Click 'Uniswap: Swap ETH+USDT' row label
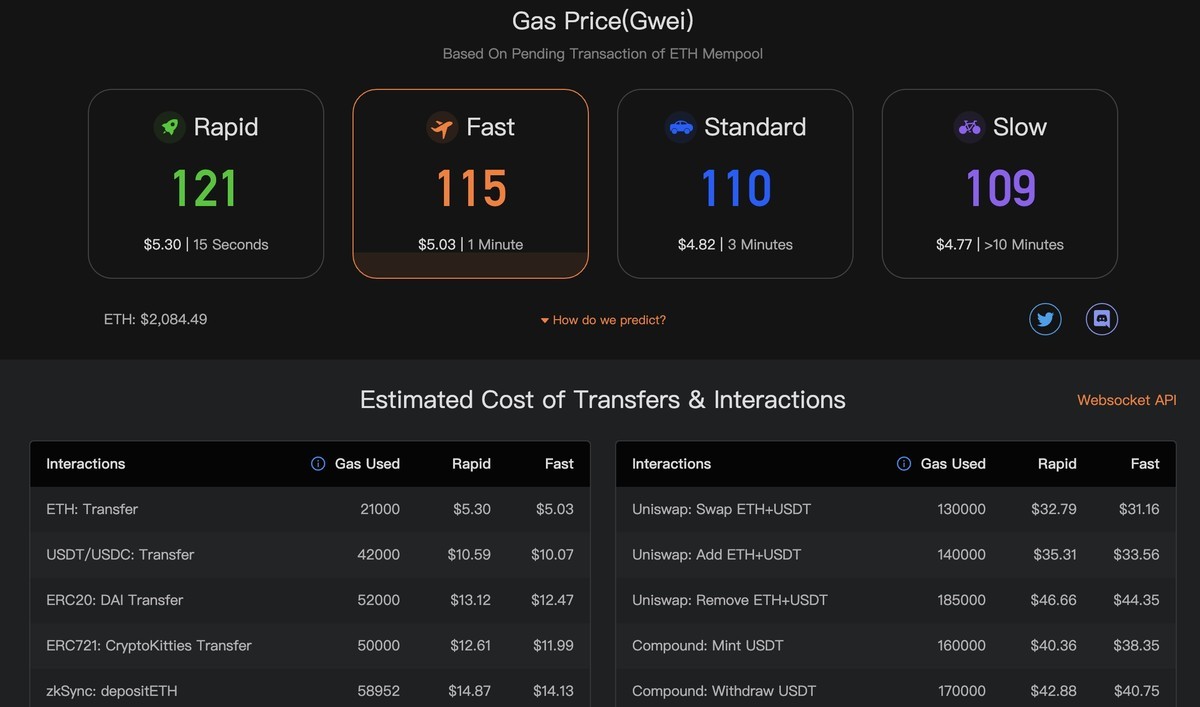Screen dimensions: 1200x707 [x=722, y=509]
